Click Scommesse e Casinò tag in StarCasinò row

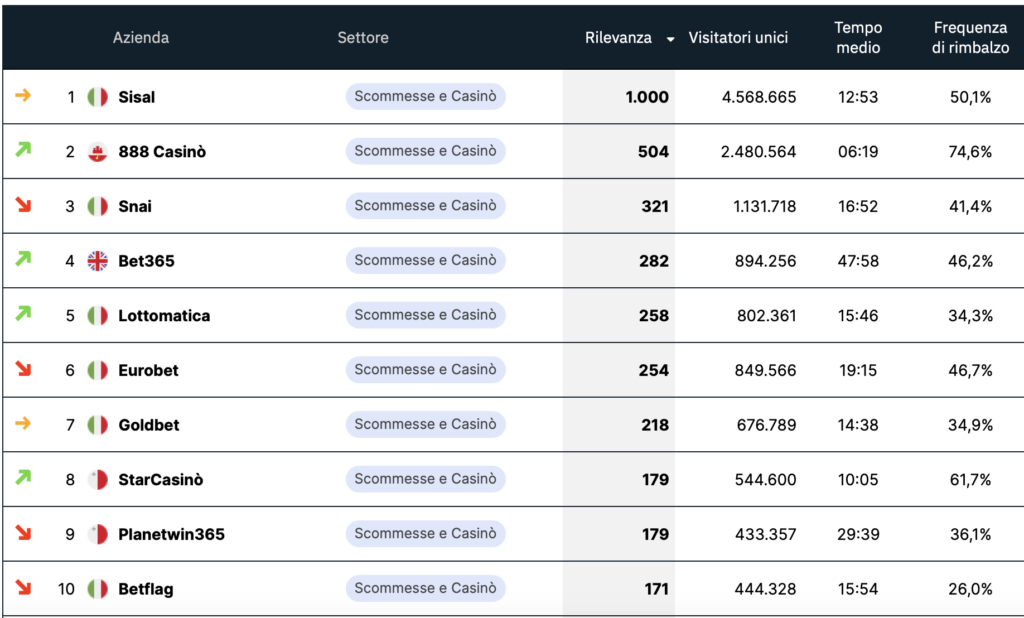(x=425, y=479)
